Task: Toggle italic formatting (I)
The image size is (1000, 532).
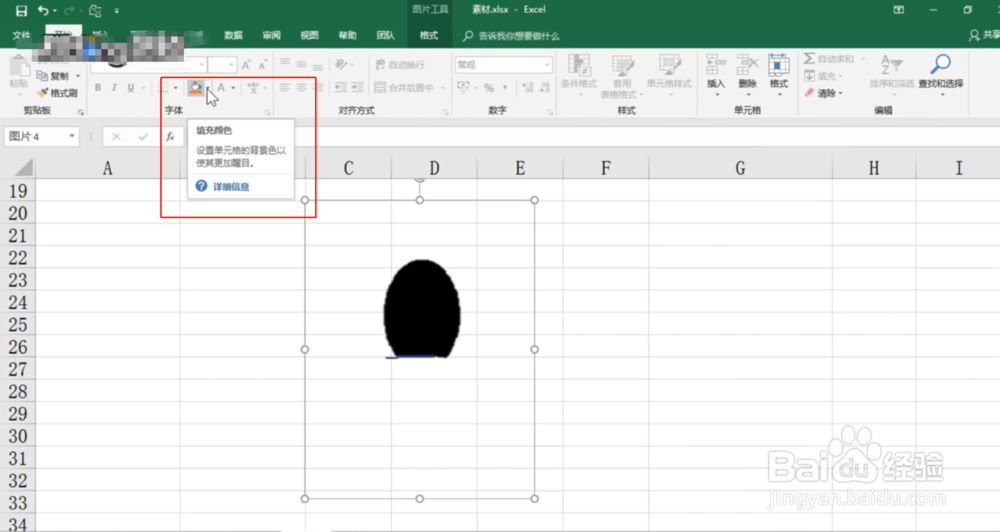Action: tap(114, 87)
